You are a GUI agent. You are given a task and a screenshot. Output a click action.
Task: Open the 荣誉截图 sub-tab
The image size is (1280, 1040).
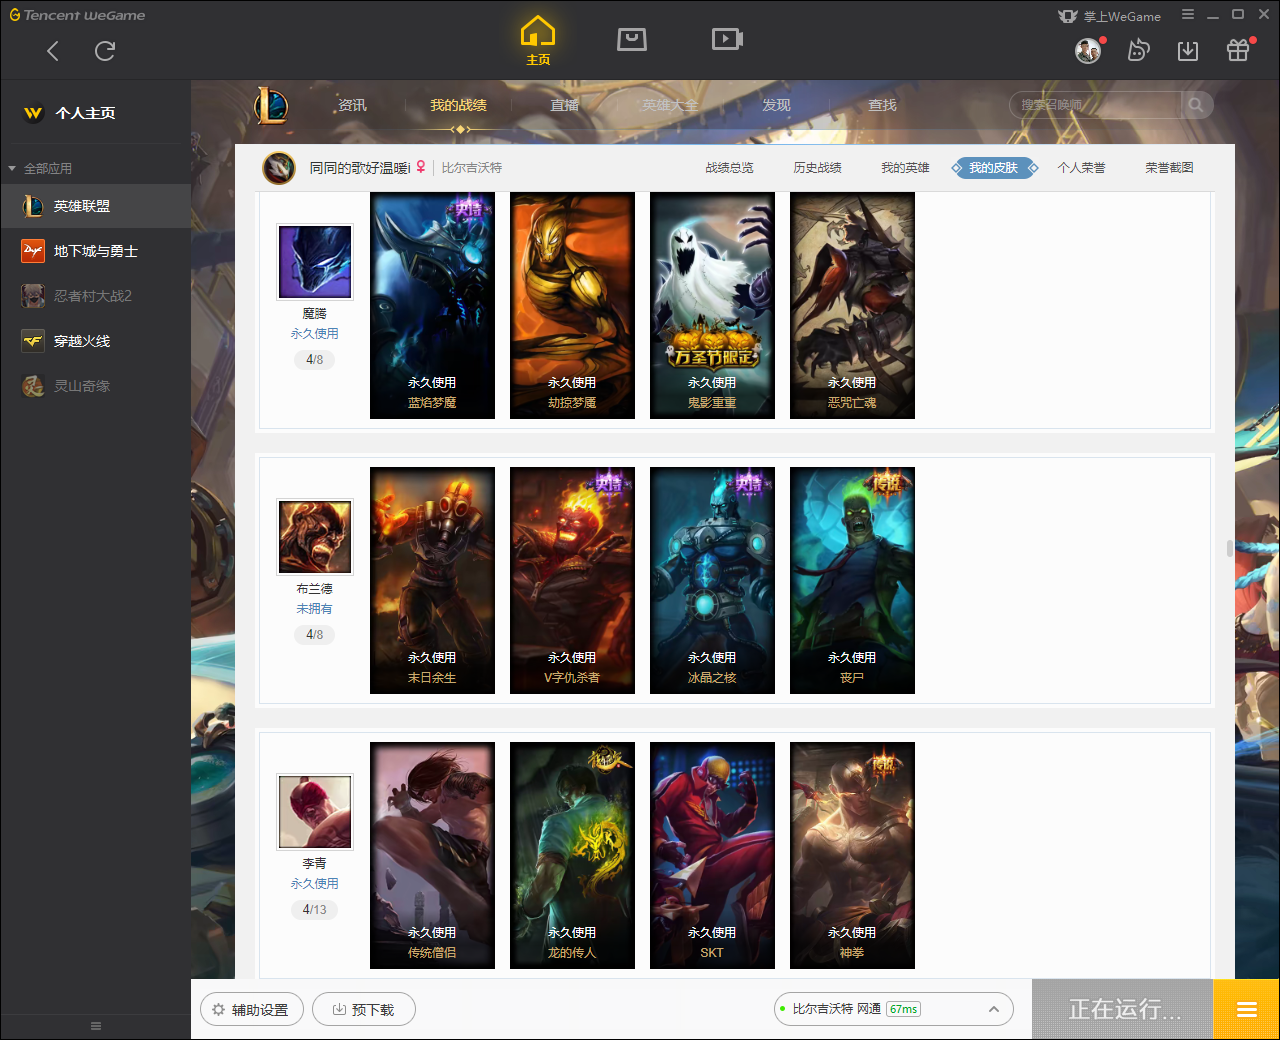coord(1169,168)
